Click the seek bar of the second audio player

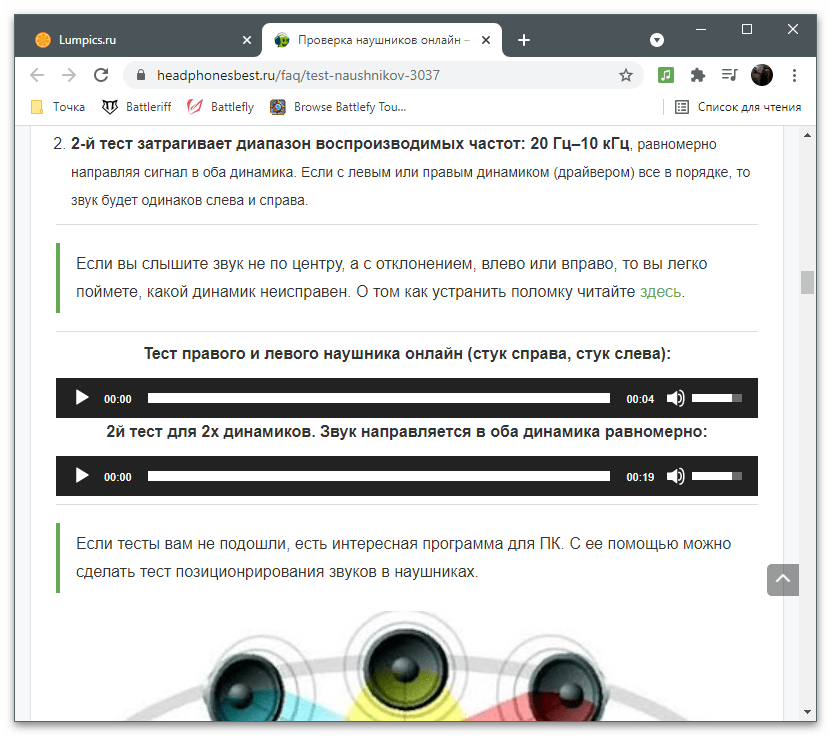[378, 476]
